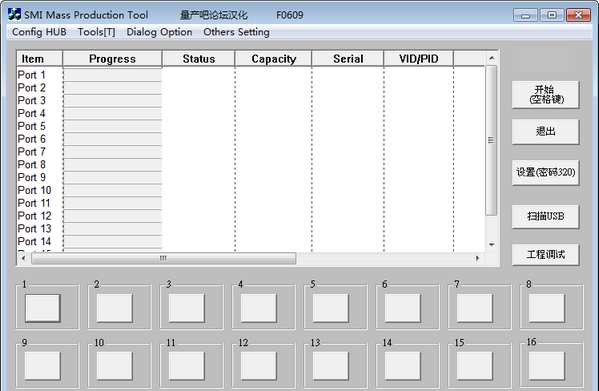Image resolution: width=599 pixels, height=391 pixels.
Task: Click the 扫描USB scan button
Action: pyautogui.click(x=546, y=217)
